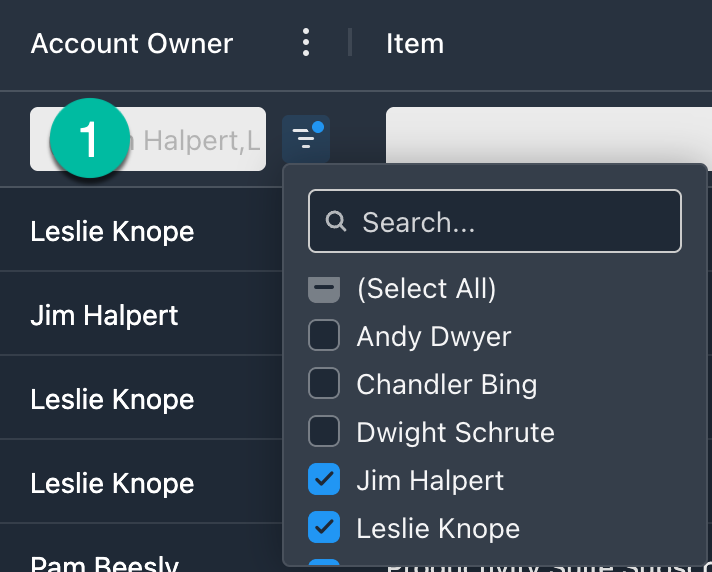
Task: Click the Andy Dwyer label in list
Action: click(x=434, y=336)
